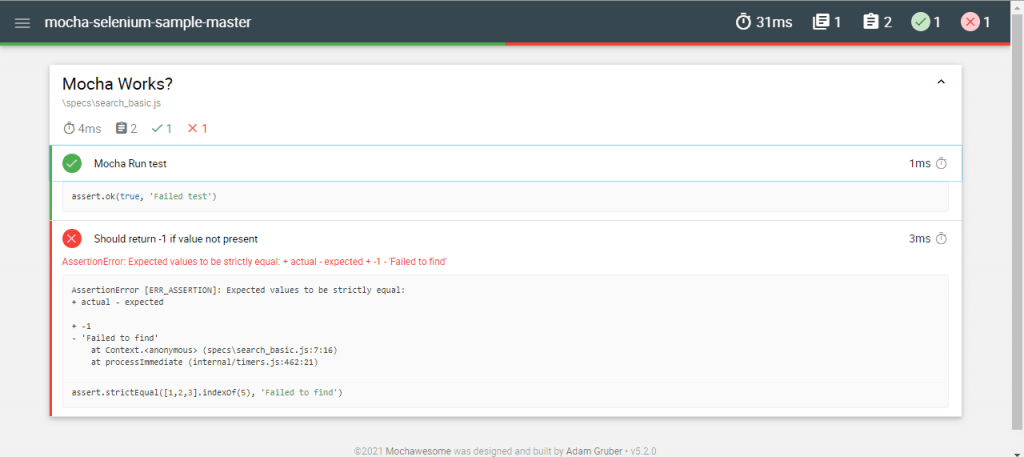The width and height of the screenshot is (1024, 457).
Task: Click the assert.ok(true, 'Failed test') code line
Action: [x=144, y=197]
